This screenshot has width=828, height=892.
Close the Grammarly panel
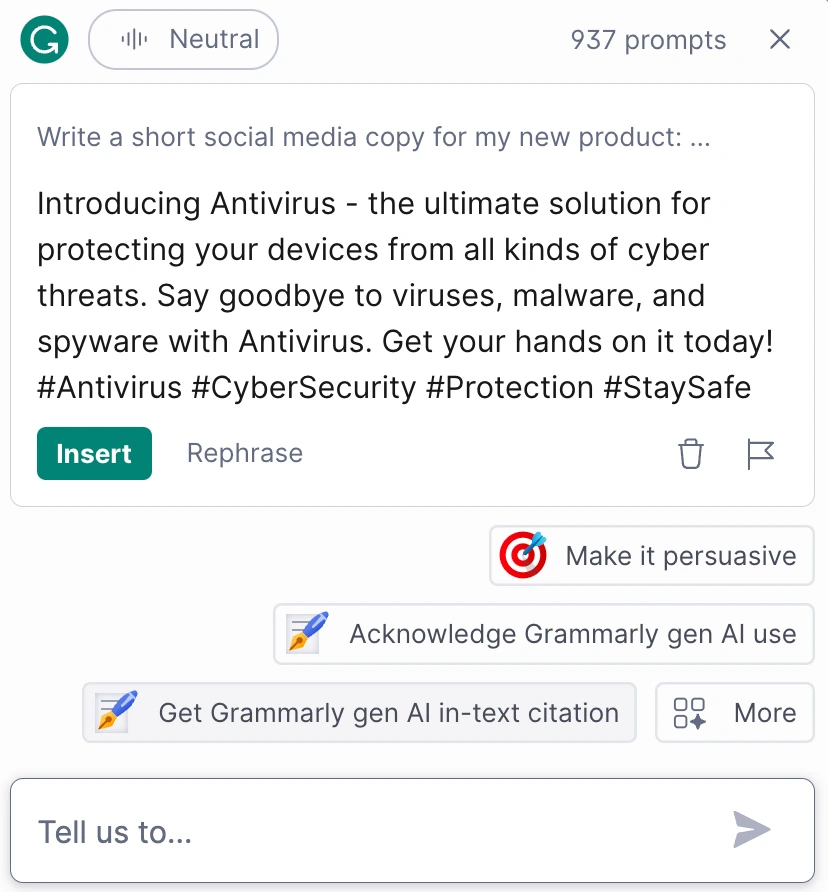click(x=779, y=39)
